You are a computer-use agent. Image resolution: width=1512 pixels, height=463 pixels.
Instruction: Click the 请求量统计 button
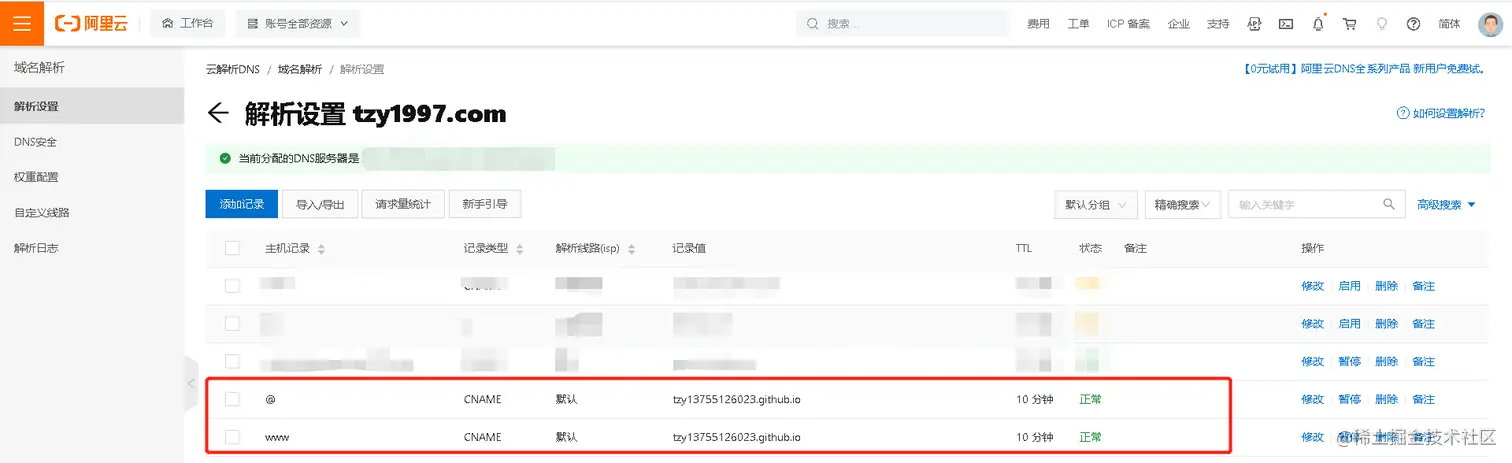coord(403,204)
